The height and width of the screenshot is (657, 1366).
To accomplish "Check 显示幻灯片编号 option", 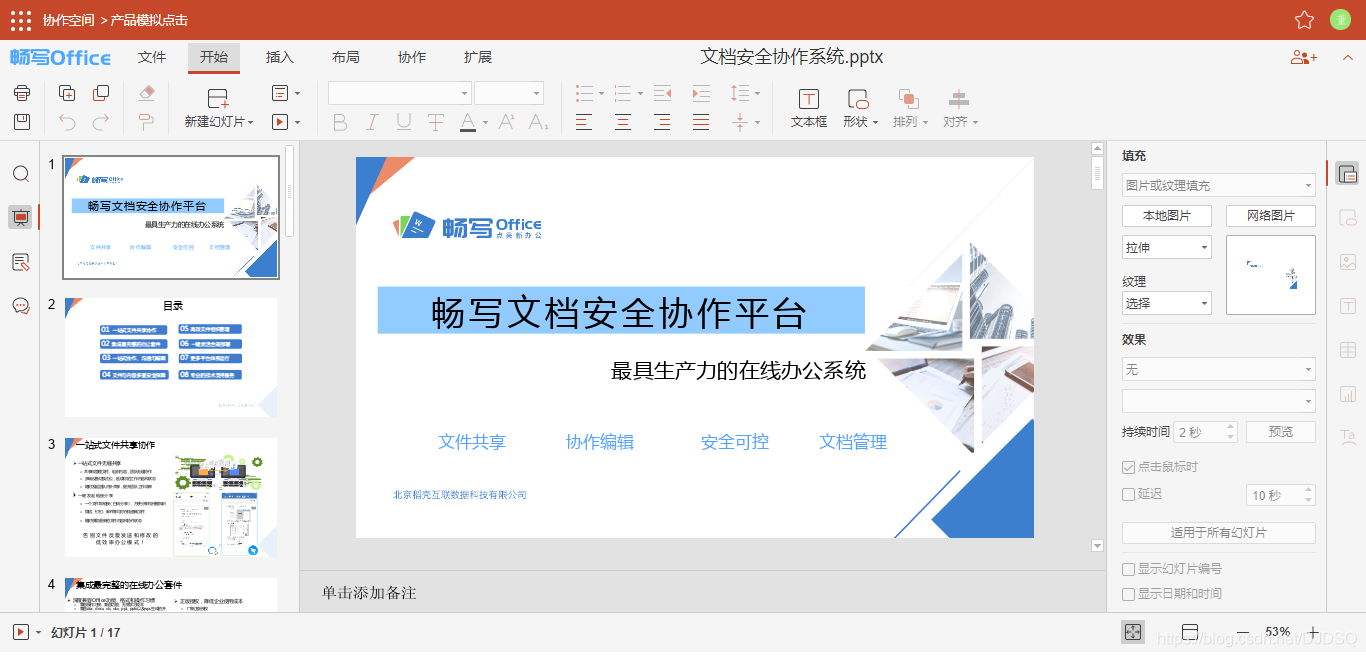I will click(1129, 569).
